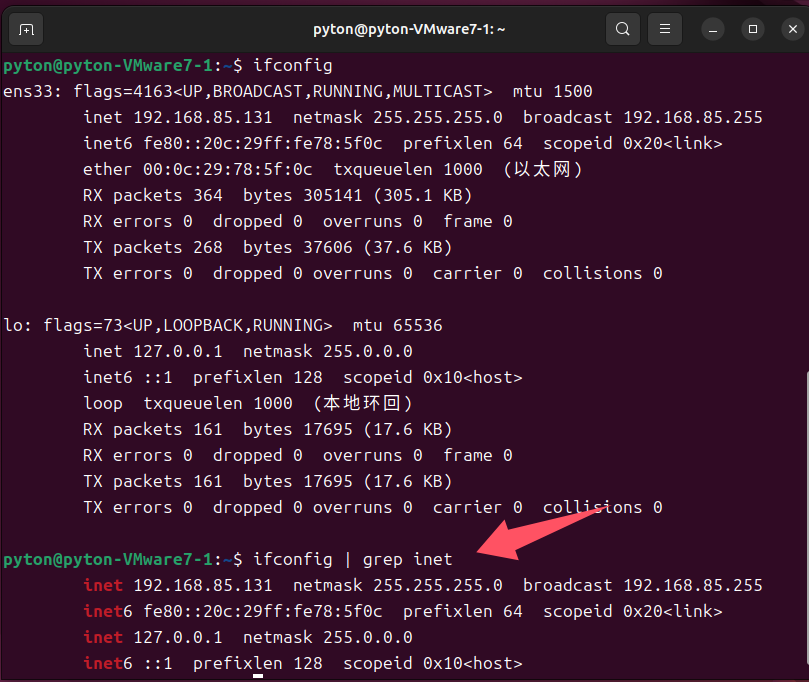Click the pyton@pyton-VMware7-1 title text
This screenshot has width=809, height=682.
coord(404,28)
